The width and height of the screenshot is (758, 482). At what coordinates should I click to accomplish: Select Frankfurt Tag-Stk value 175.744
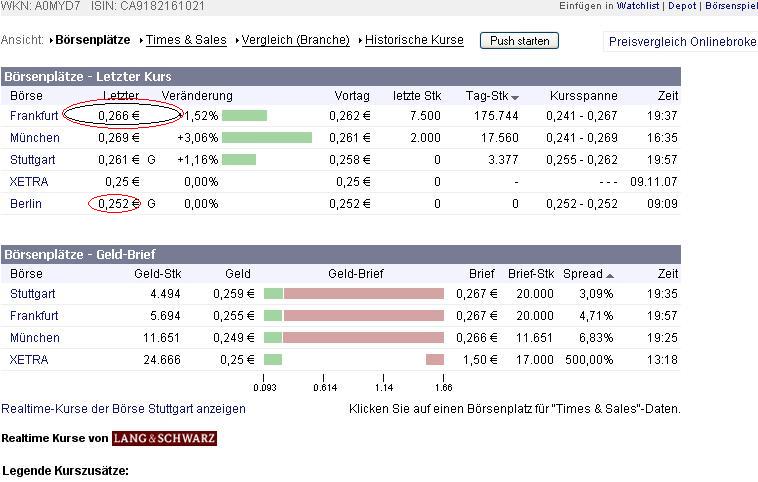(496, 116)
